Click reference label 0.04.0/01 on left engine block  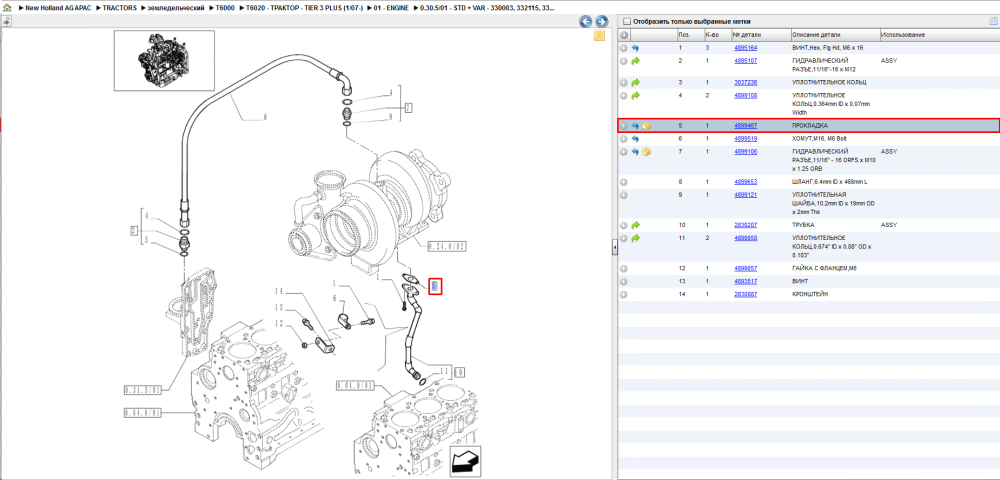tap(145, 413)
